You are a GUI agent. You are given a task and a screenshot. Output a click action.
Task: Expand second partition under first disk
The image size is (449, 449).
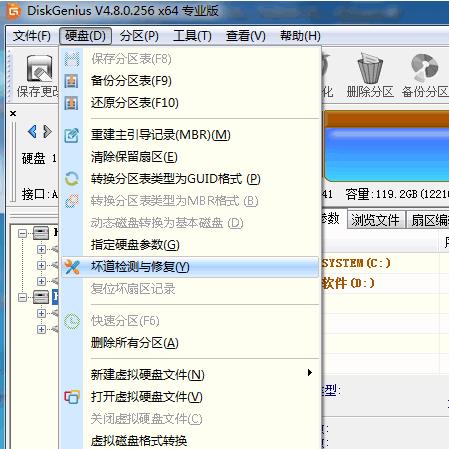(x=41, y=265)
